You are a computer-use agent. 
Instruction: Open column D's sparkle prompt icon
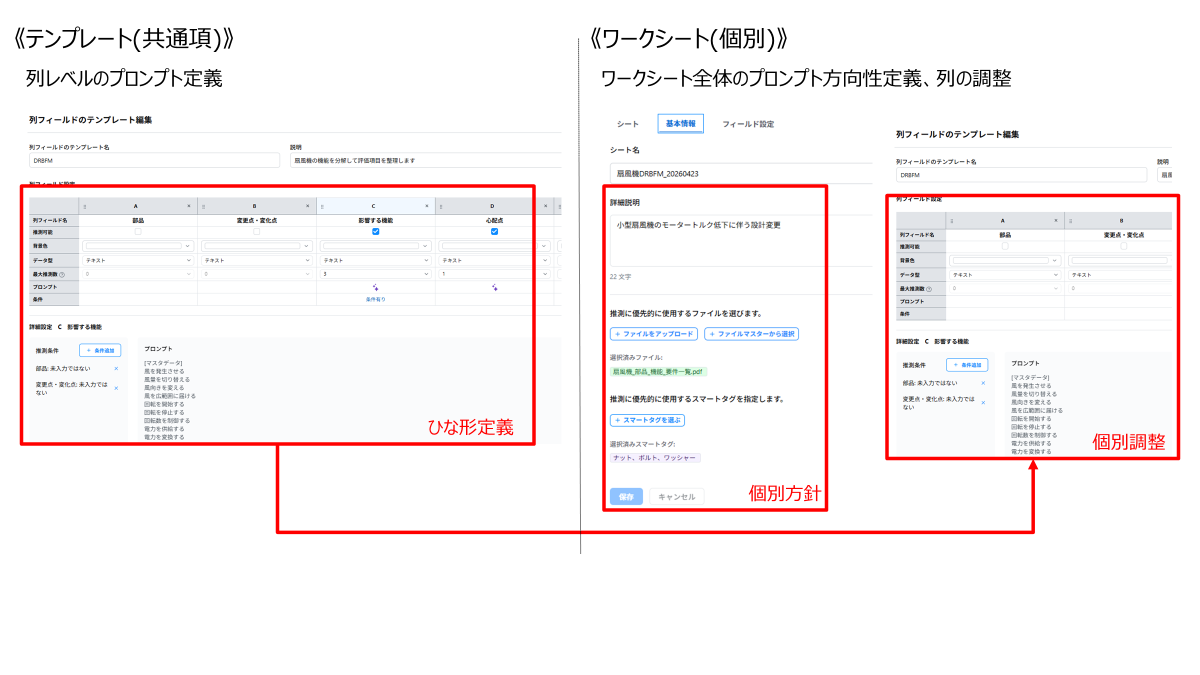click(494, 287)
